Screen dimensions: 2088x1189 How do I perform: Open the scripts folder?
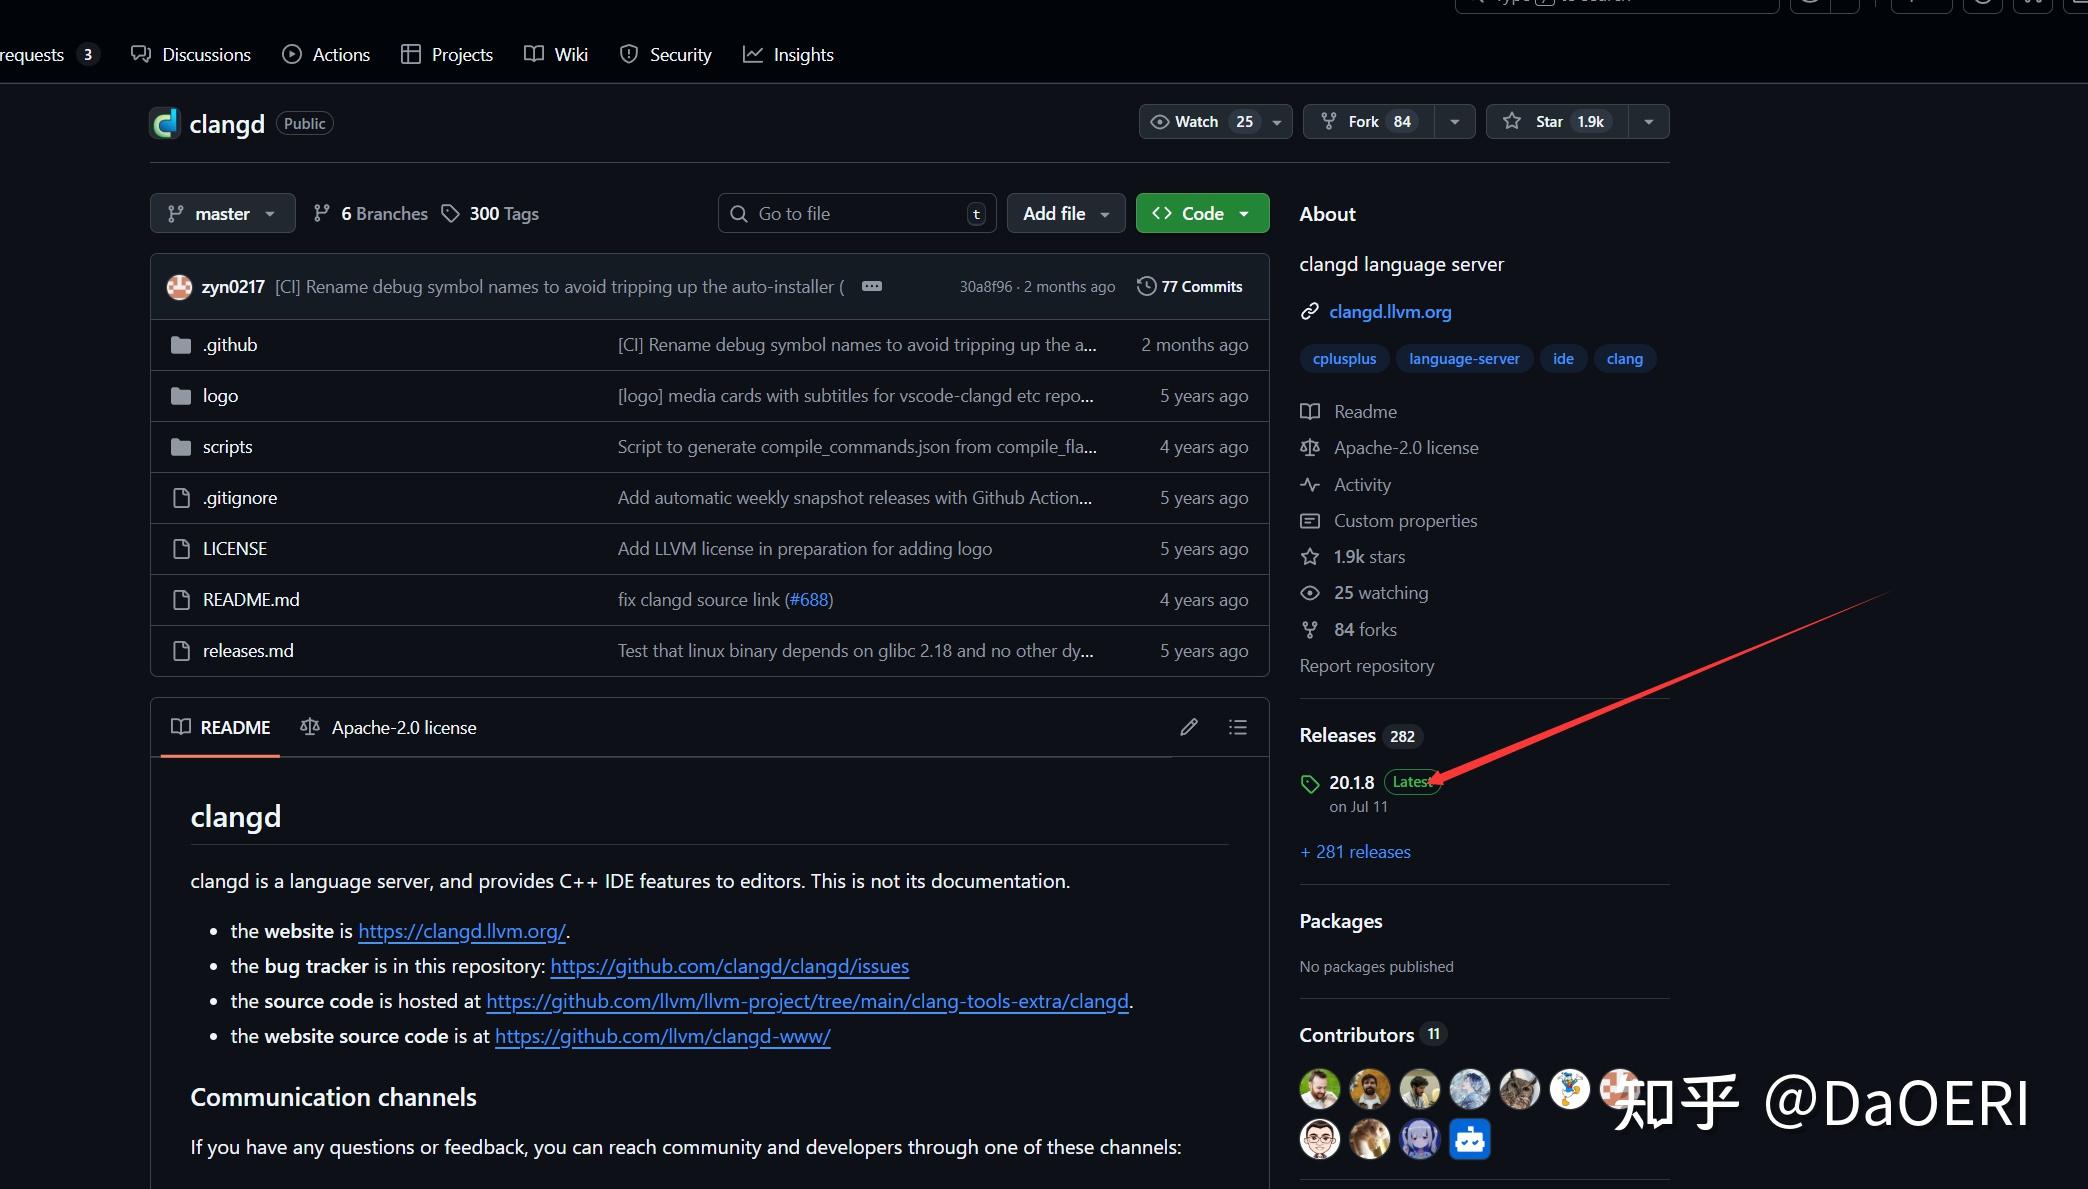coord(227,447)
